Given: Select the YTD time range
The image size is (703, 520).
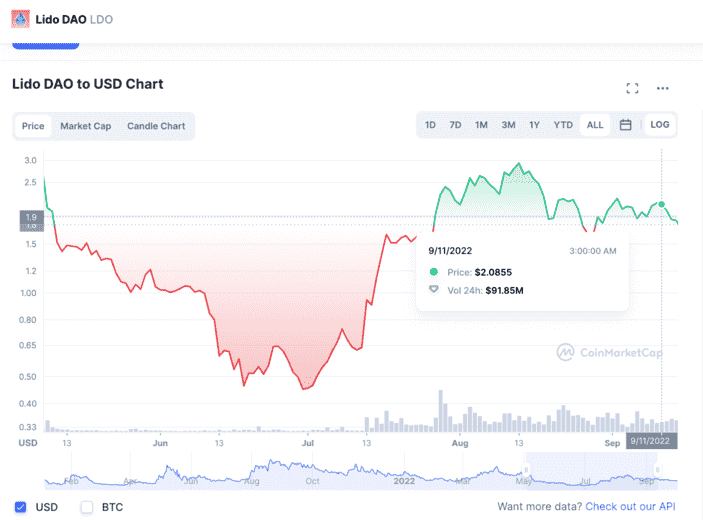Looking at the screenshot, I should point(563,125).
